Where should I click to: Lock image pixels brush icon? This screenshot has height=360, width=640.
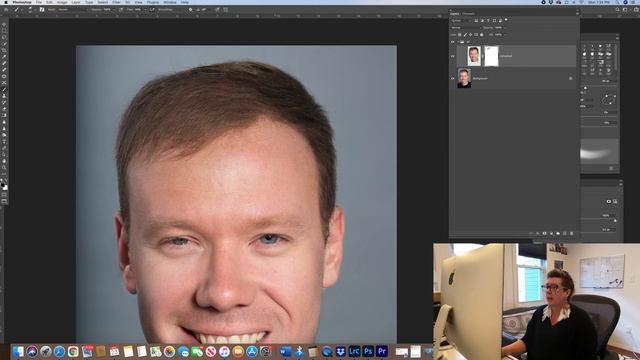click(465, 35)
